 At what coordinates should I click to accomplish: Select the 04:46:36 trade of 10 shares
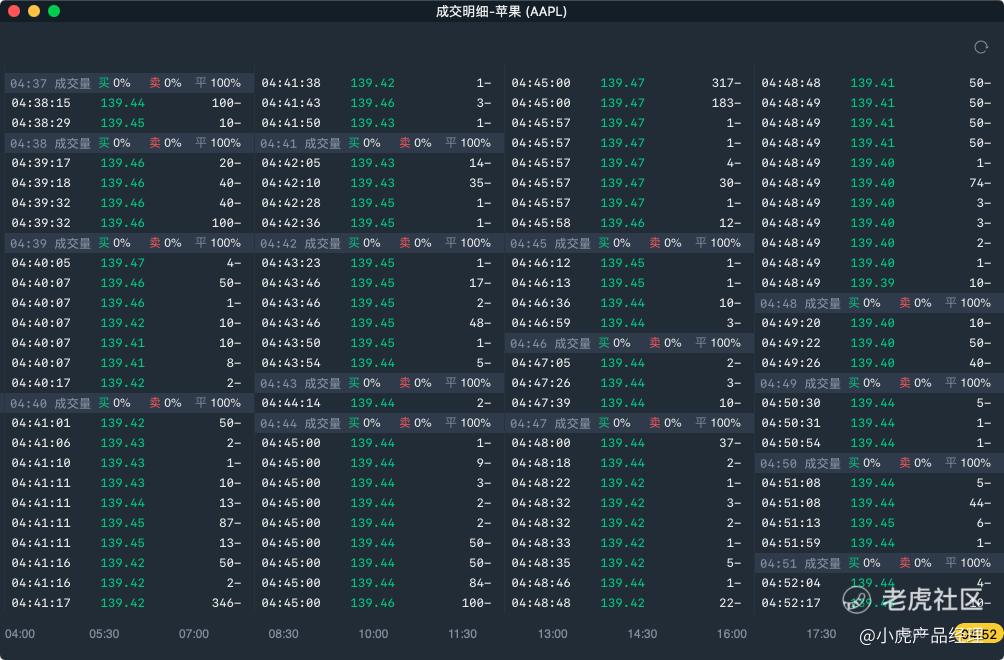coord(629,303)
